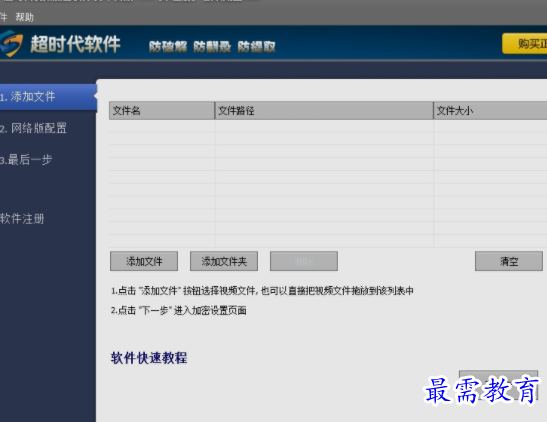The width and height of the screenshot is (547, 422).
Task: Sort by 文件路径 column header
Action: [324, 111]
